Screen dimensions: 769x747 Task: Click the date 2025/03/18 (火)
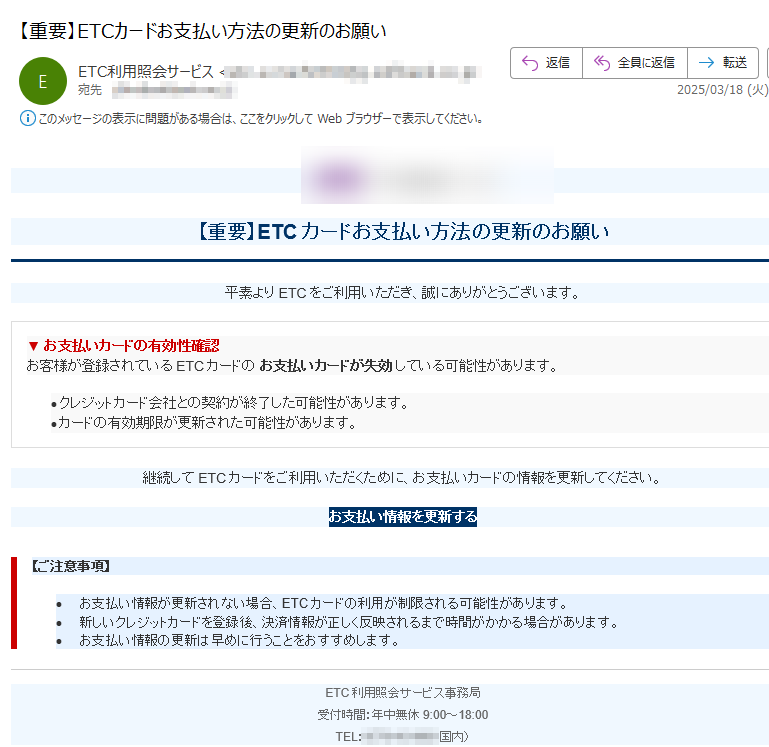click(722, 90)
